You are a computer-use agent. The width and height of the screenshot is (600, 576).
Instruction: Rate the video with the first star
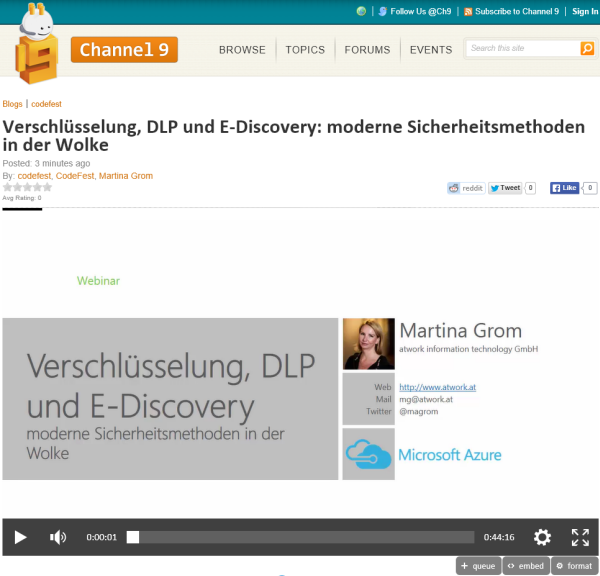pyautogui.click(x=7, y=187)
